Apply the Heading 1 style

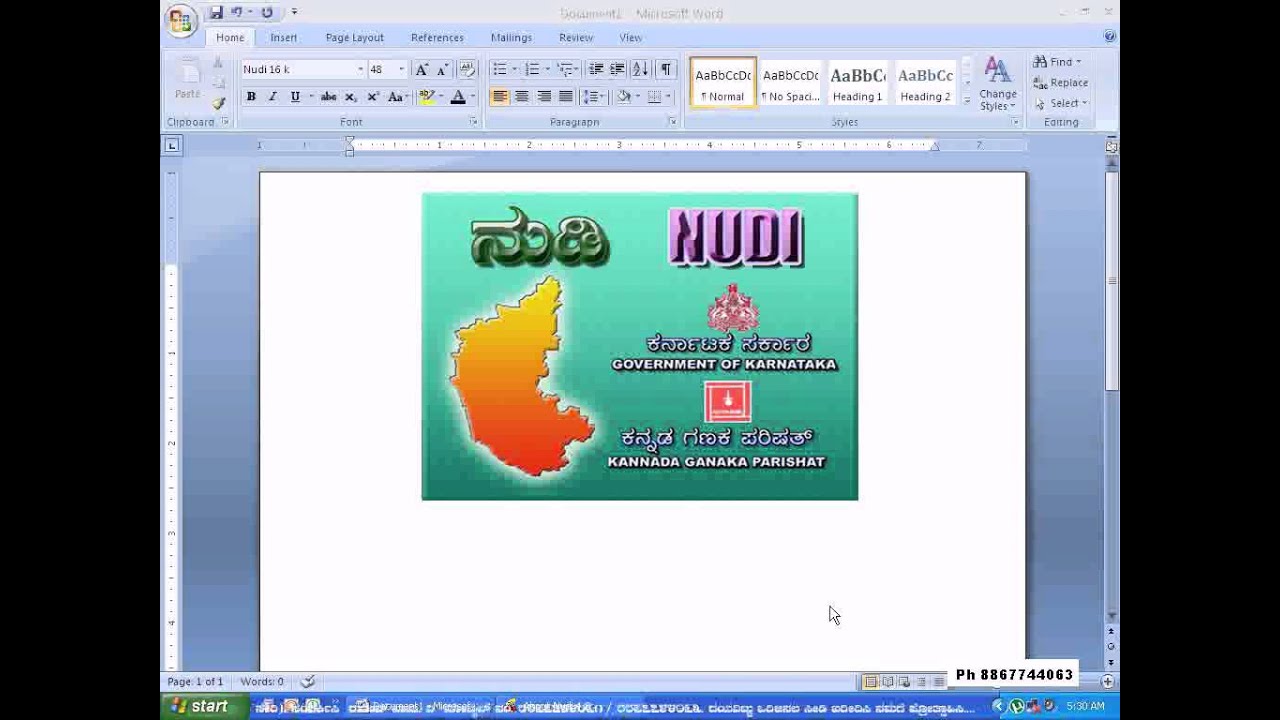click(x=857, y=82)
